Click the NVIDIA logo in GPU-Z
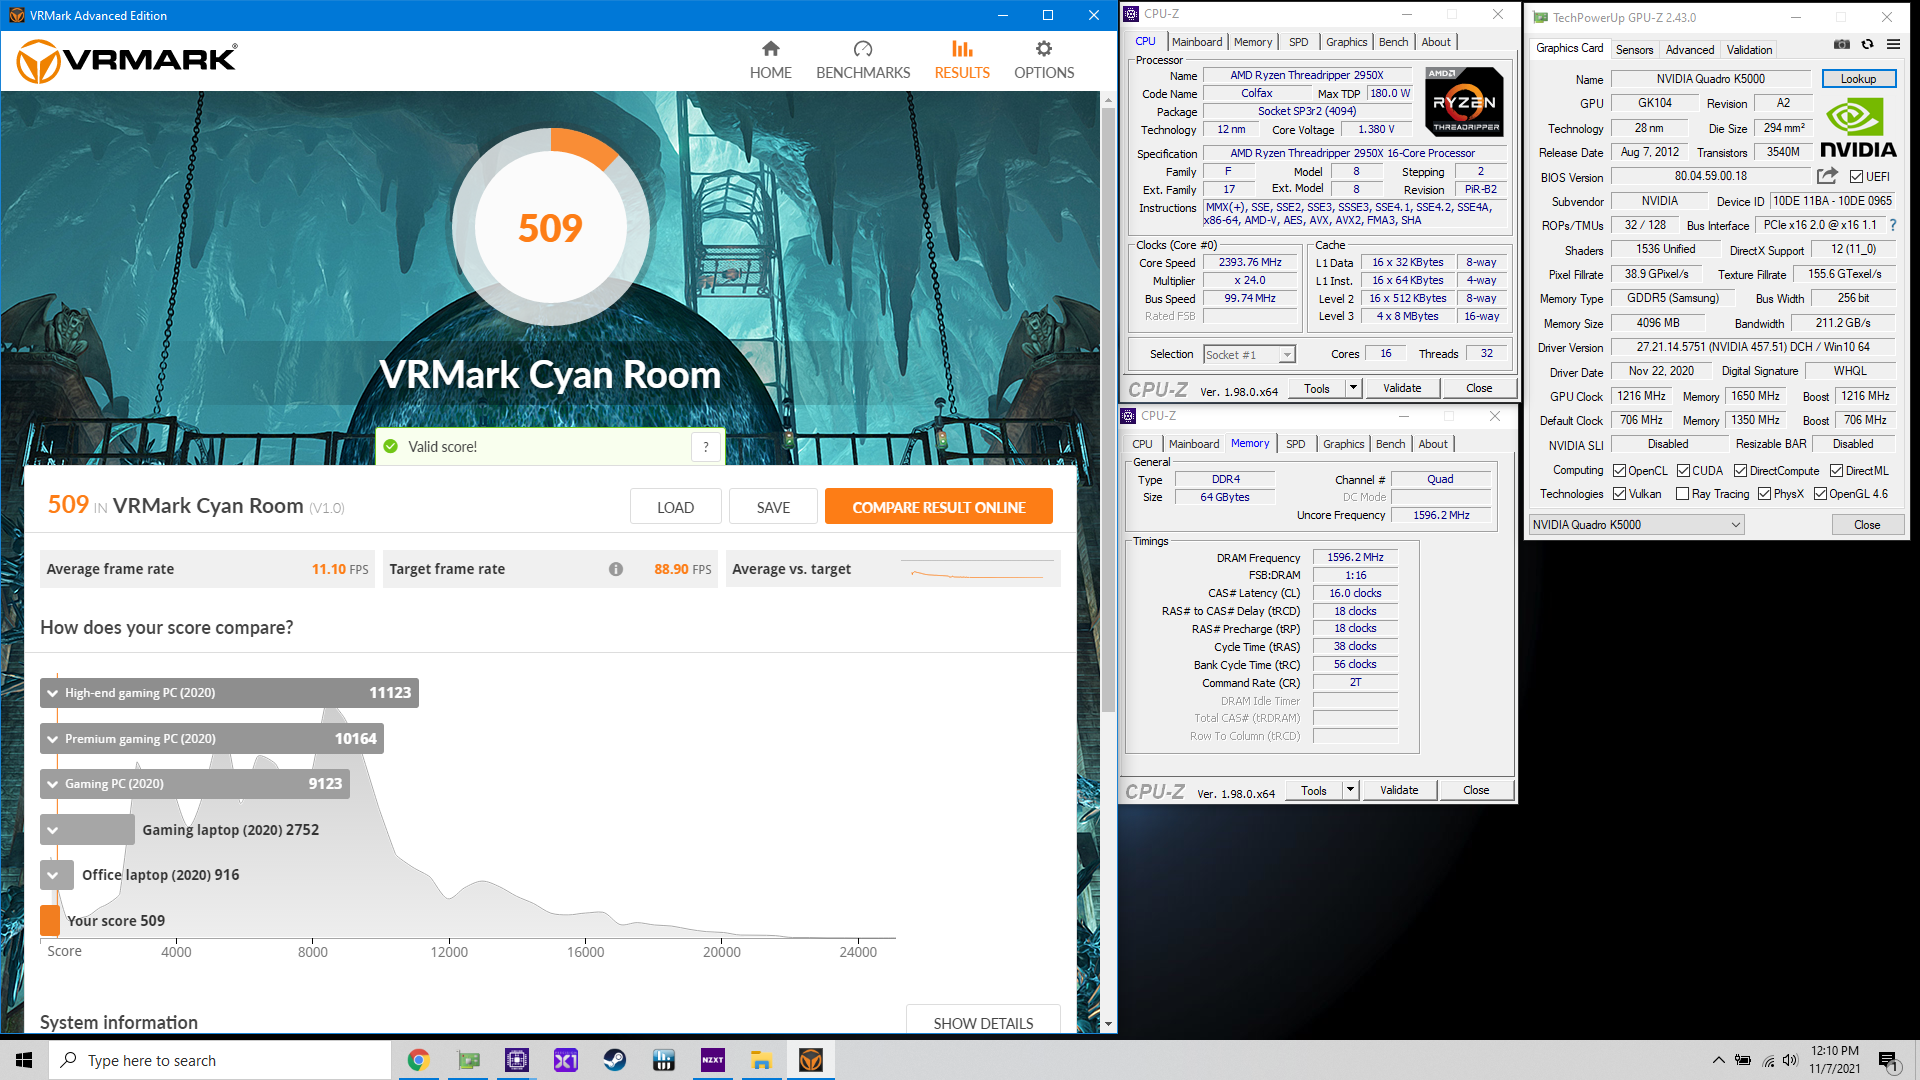Screen dimensions: 1920x1080 pyautogui.click(x=1857, y=129)
